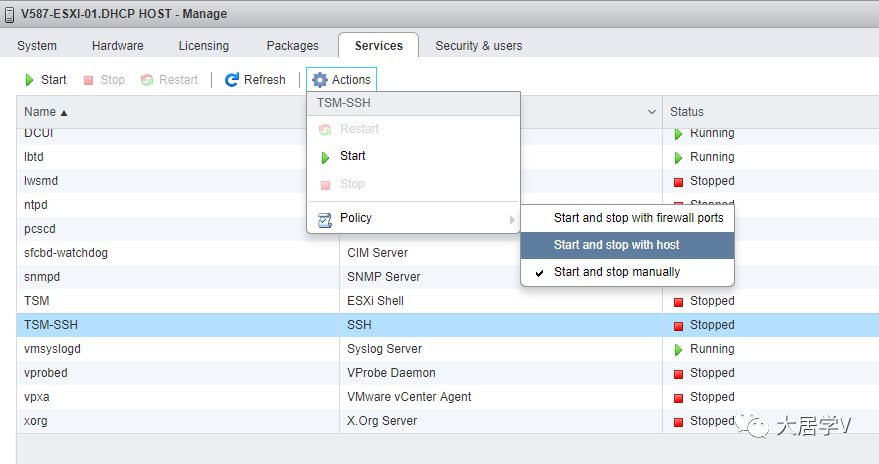Expand the Policy submenu arrow

[x=512, y=219]
